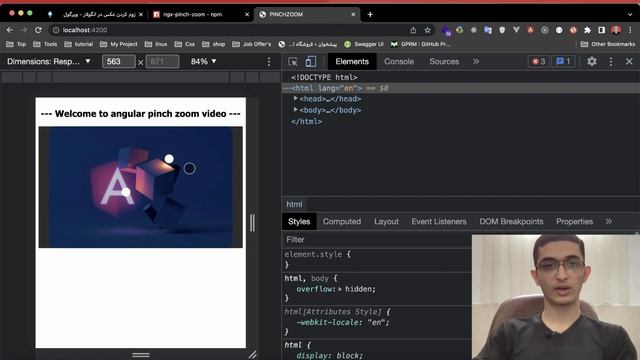Open the 1 issue indicator
The width and height of the screenshot is (640, 360).
pos(563,62)
